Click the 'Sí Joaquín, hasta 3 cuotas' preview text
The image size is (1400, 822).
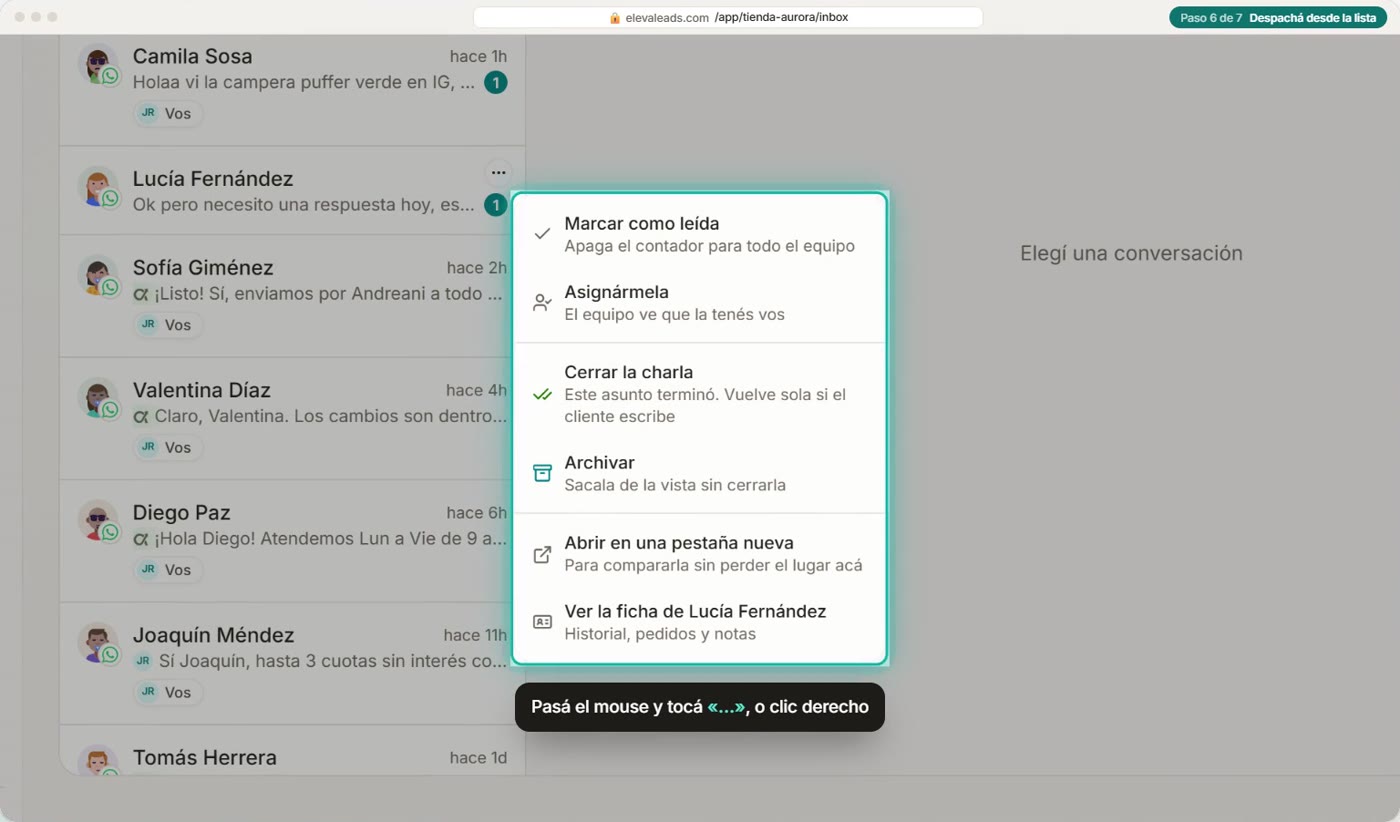pyautogui.click(x=333, y=661)
